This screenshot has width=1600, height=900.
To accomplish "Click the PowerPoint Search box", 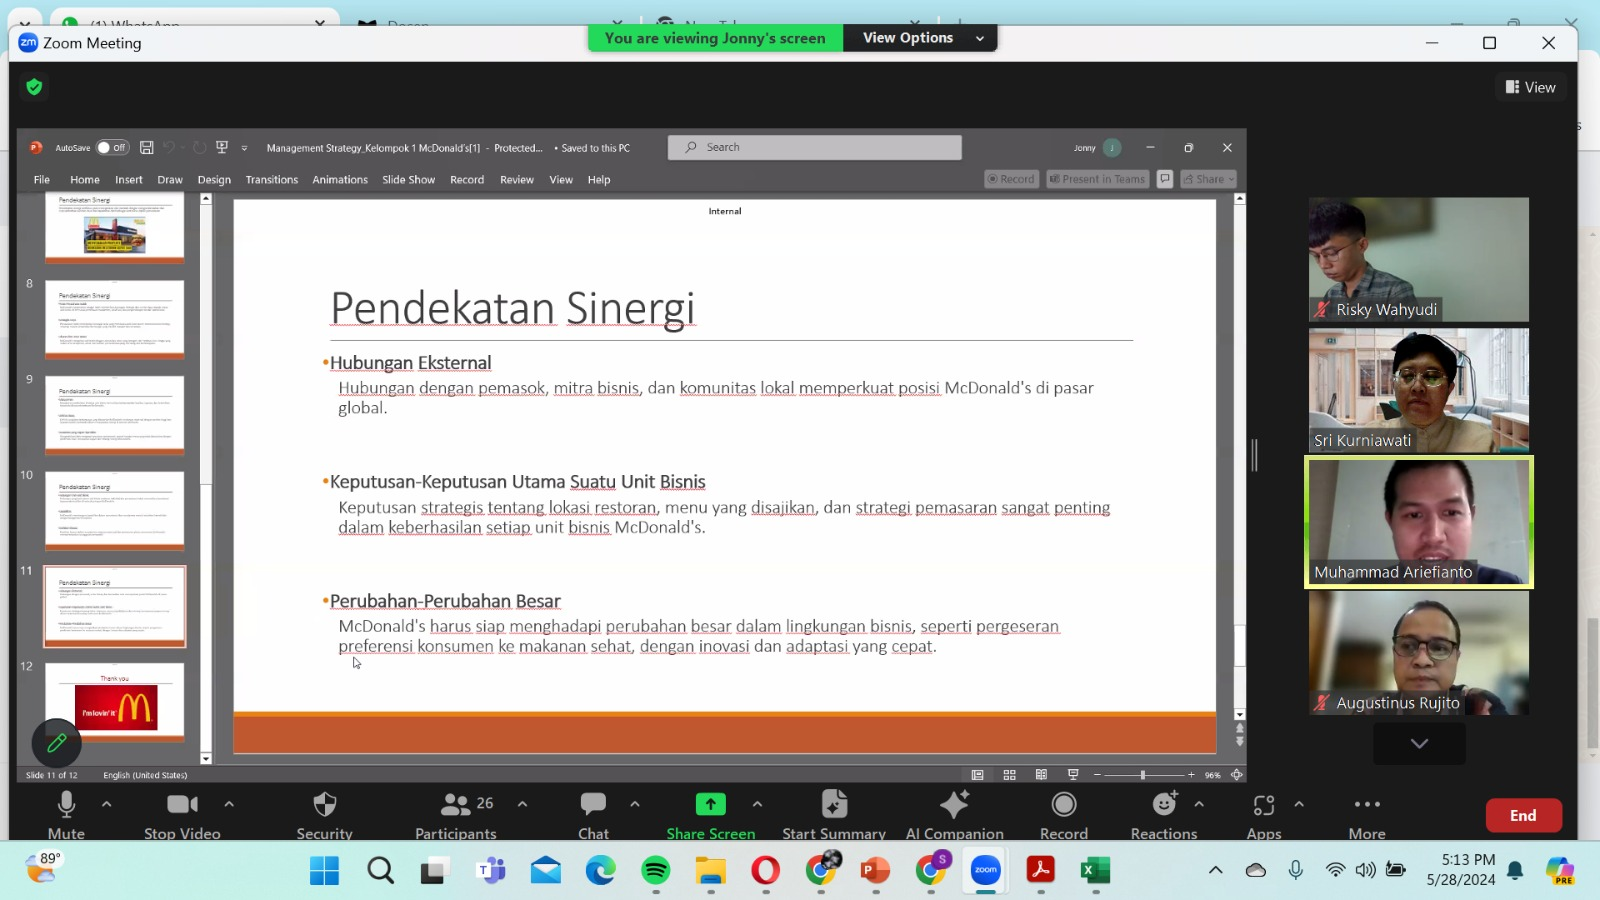I will pos(815,147).
